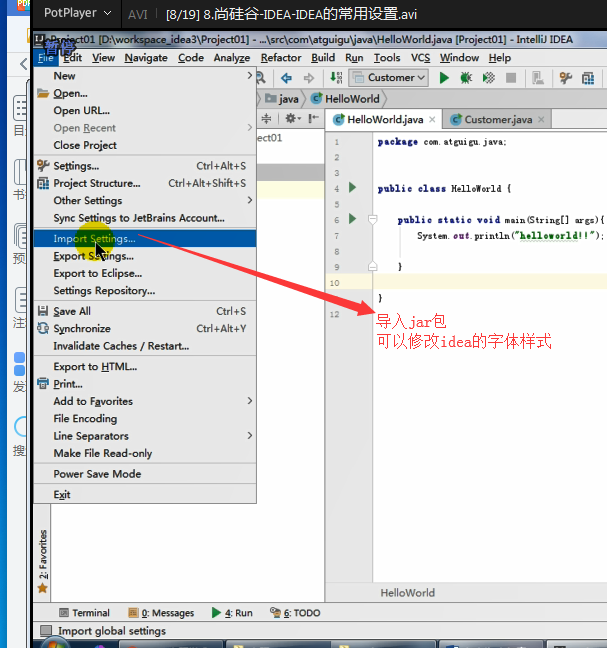Open 2: Favorites side panel
Viewport: 607px width, 648px height.
click(x=43, y=561)
